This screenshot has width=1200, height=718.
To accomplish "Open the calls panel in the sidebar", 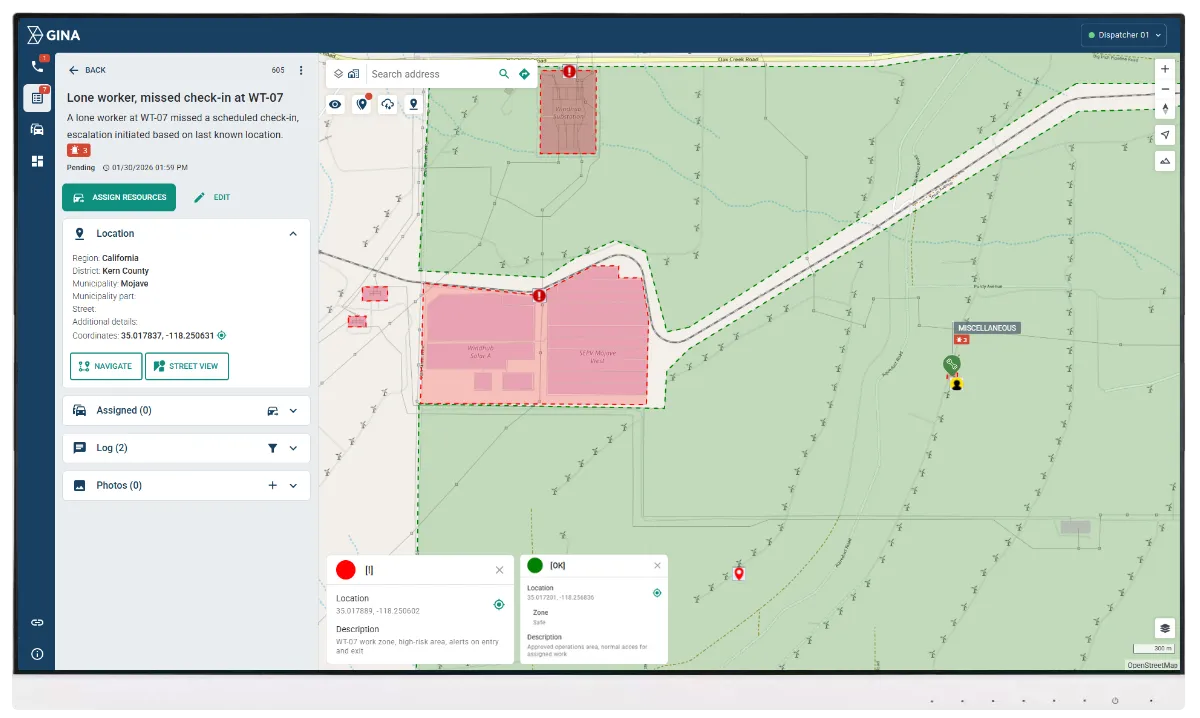I will click(37, 65).
